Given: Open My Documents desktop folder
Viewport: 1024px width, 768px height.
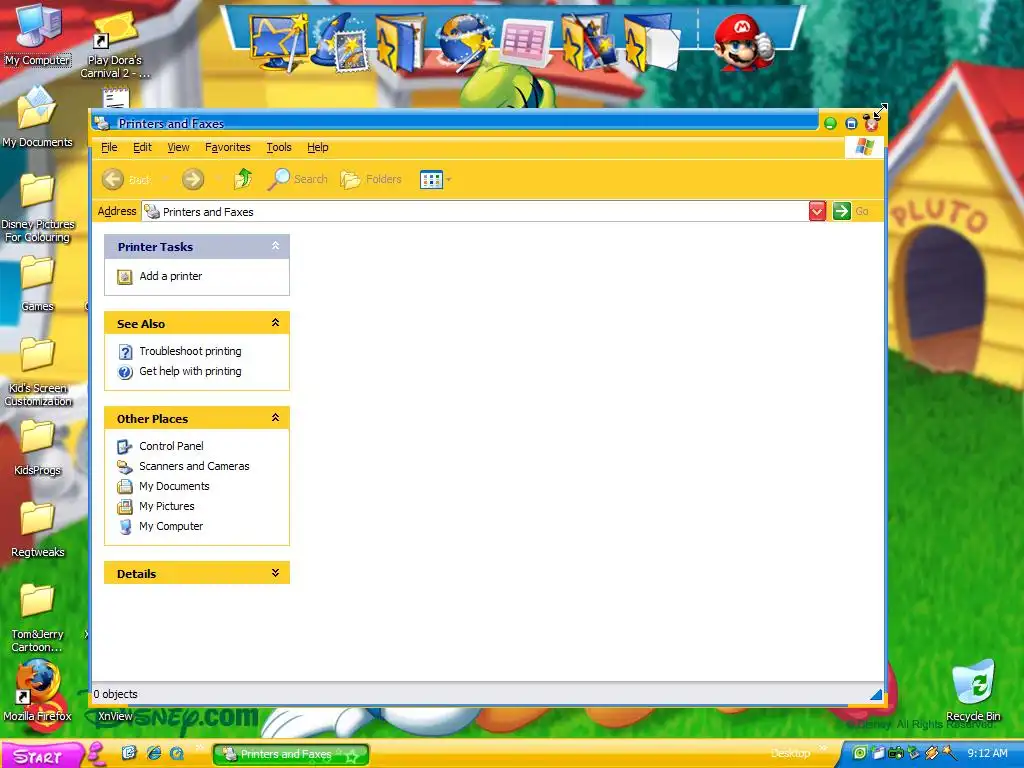Looking at the screenshot, I should [37, 118].
